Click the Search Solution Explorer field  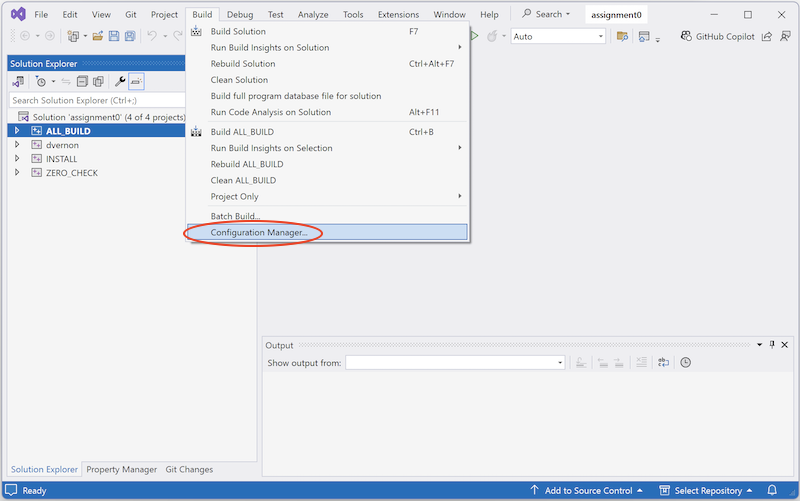[x=95, y=100]
